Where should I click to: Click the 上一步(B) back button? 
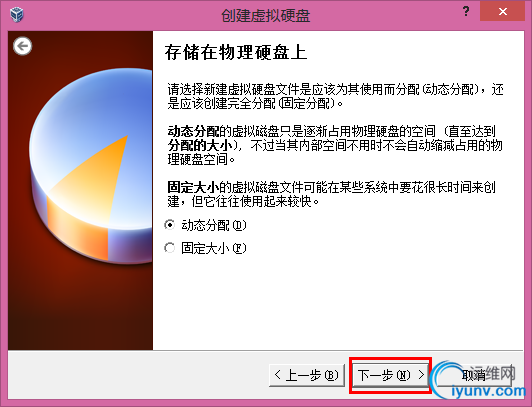pos(307,375)
